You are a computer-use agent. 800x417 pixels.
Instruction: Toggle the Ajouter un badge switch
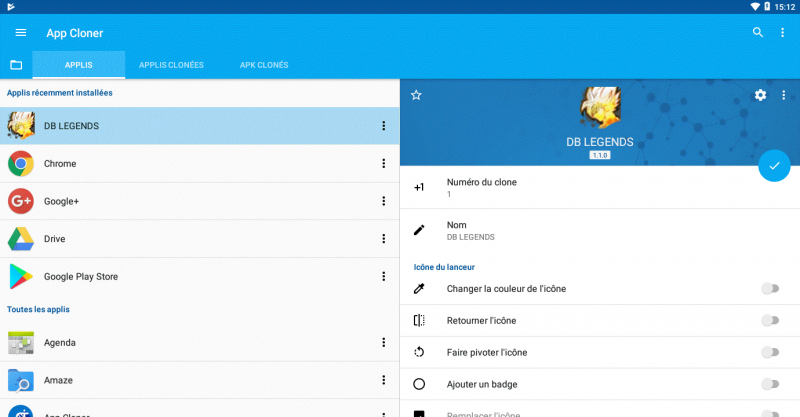pyautogui.click(x=769, y=384)
